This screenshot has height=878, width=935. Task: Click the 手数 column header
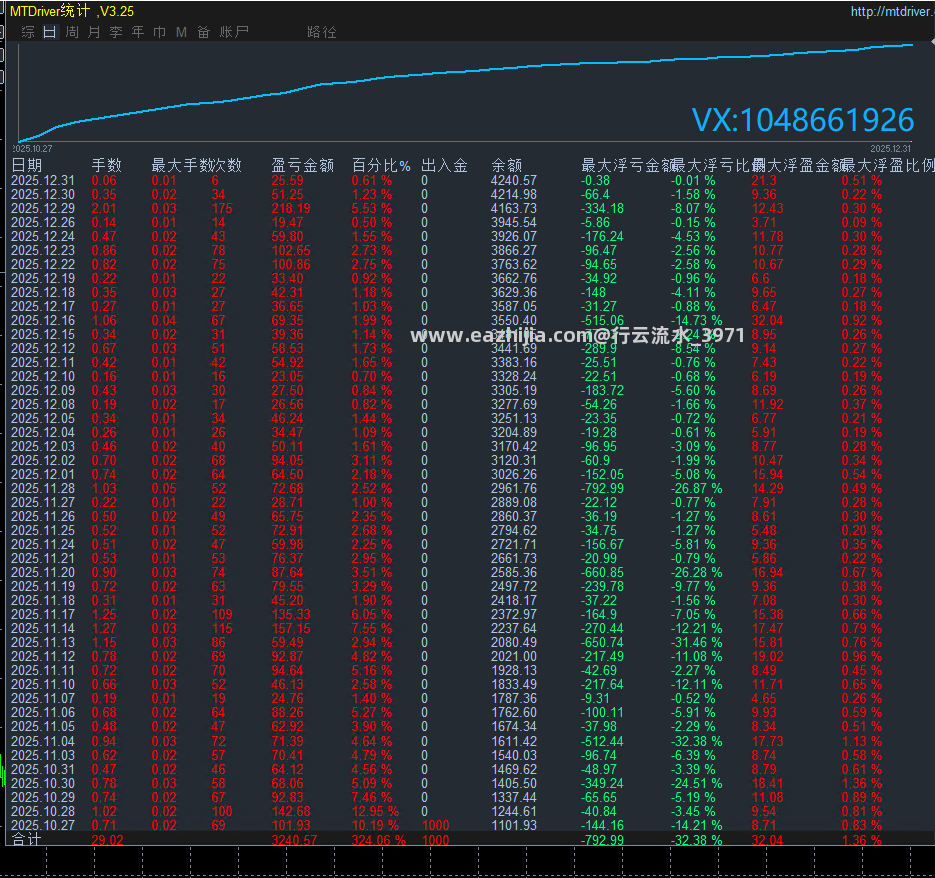point(107,165)
